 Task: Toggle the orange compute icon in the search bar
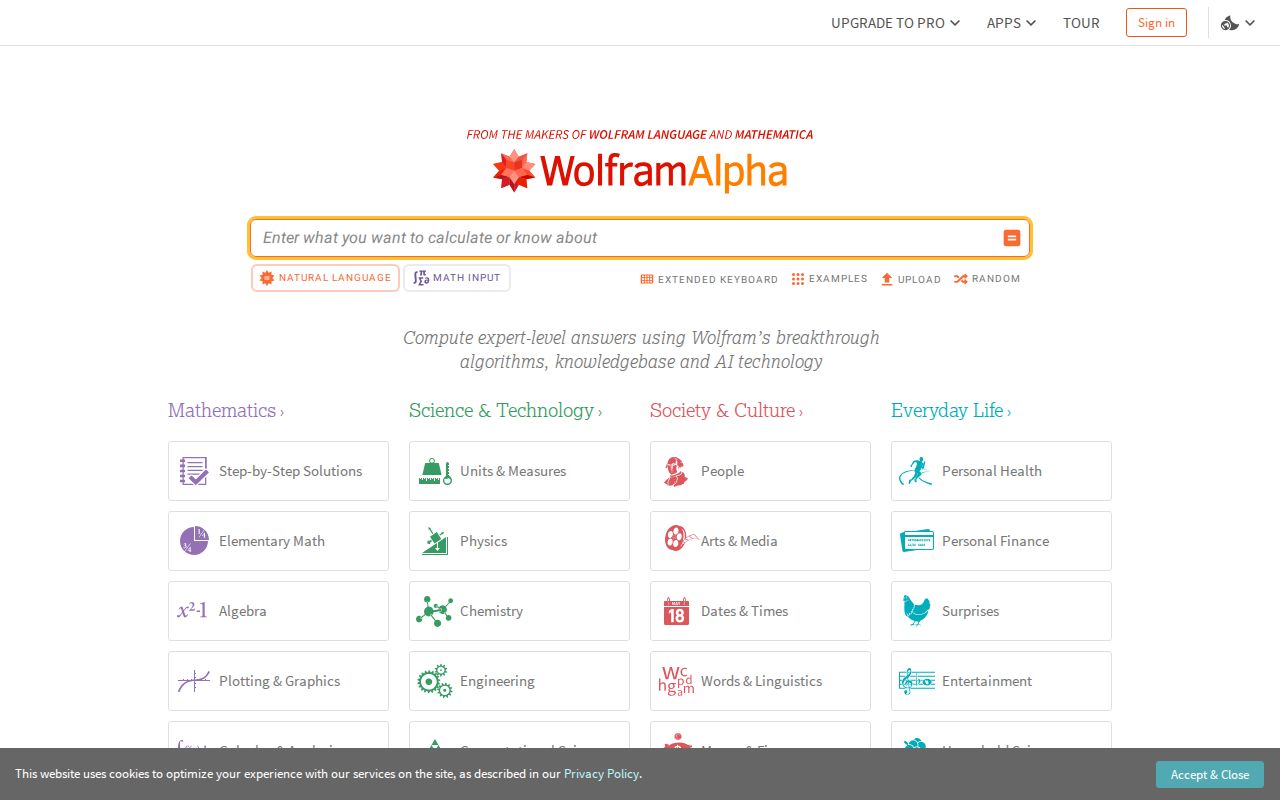tap(1011, 238)
